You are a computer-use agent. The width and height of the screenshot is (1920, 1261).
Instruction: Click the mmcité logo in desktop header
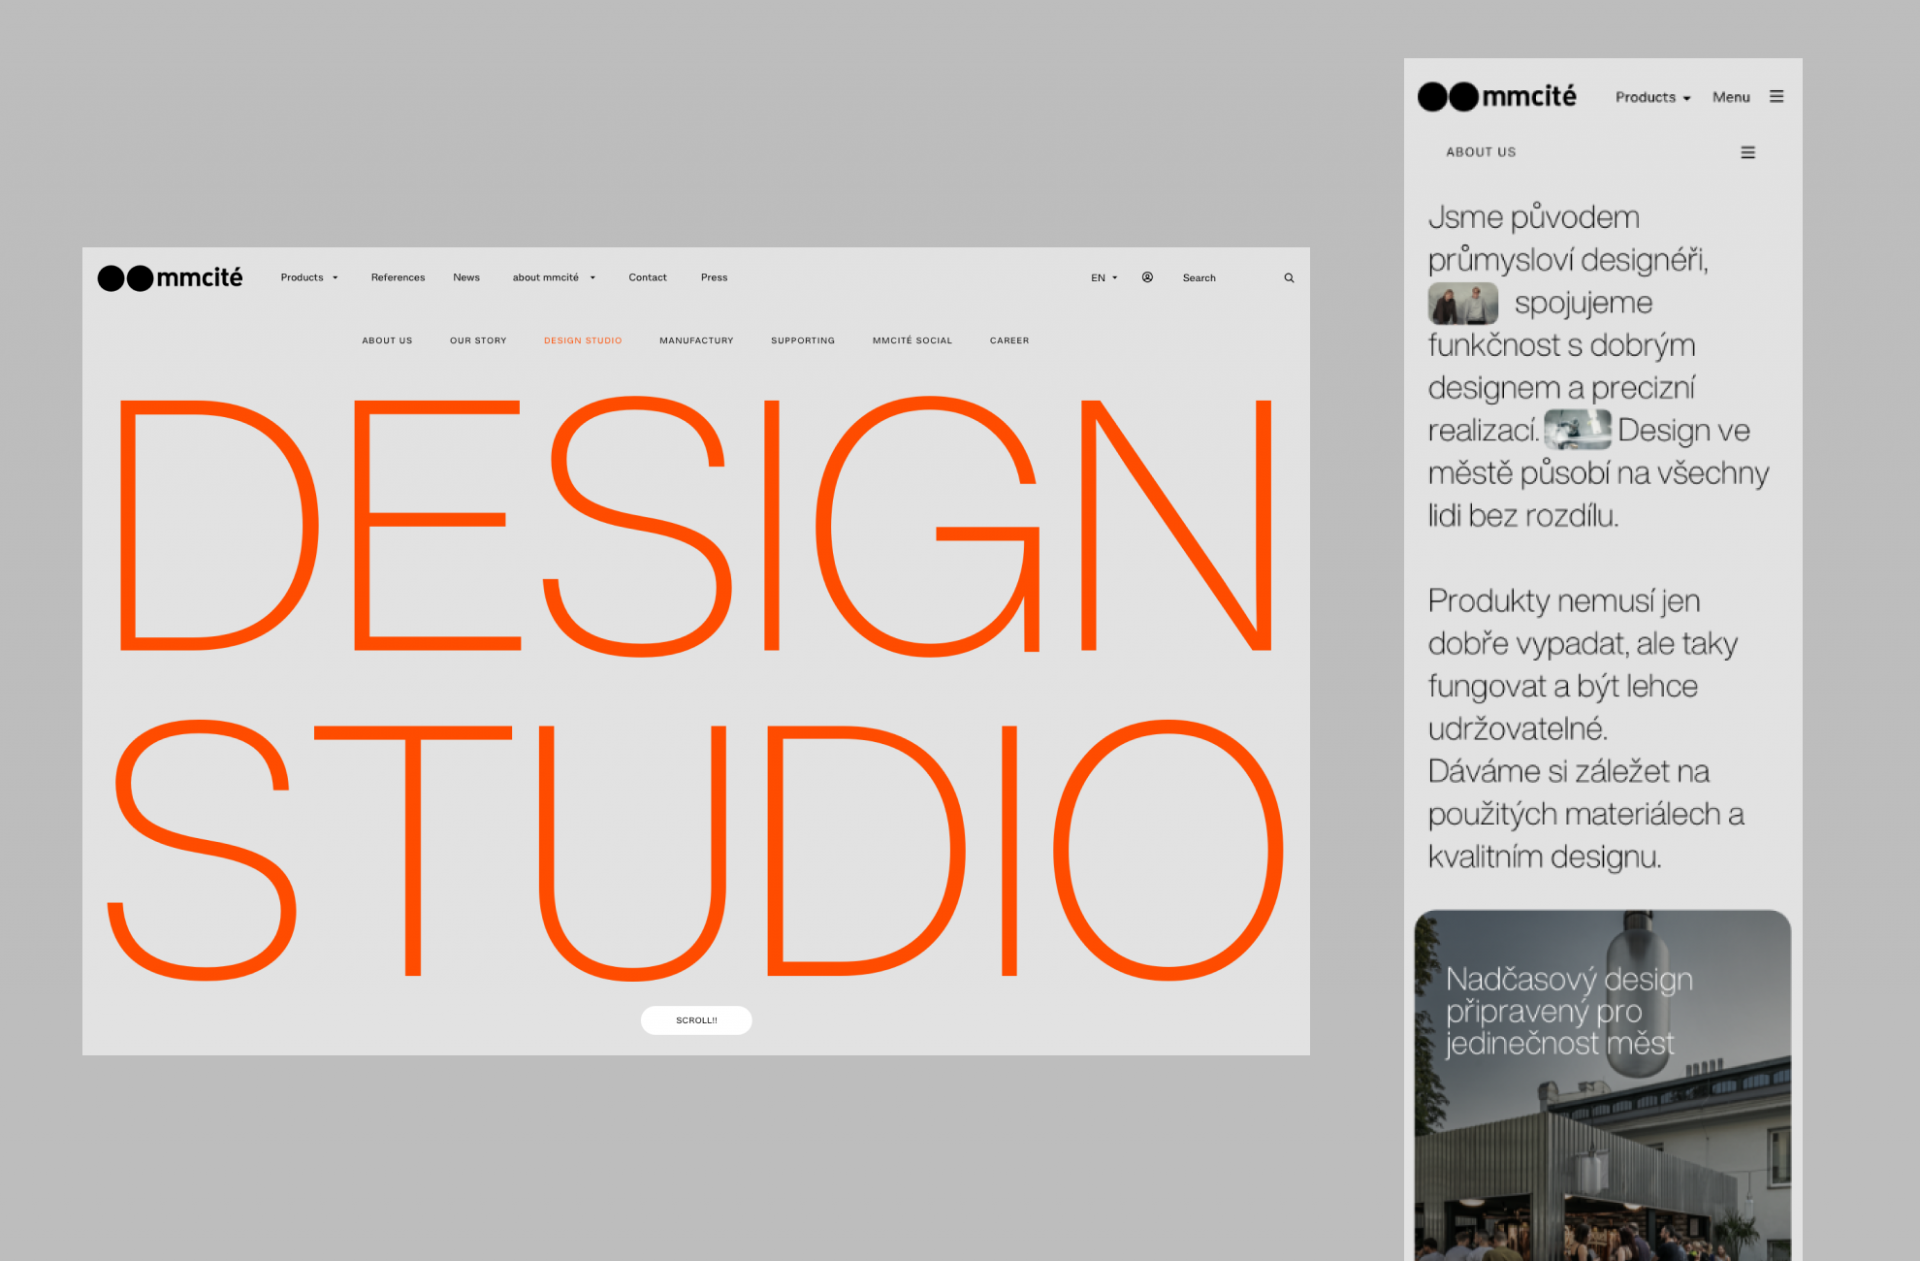click(170, 277)
